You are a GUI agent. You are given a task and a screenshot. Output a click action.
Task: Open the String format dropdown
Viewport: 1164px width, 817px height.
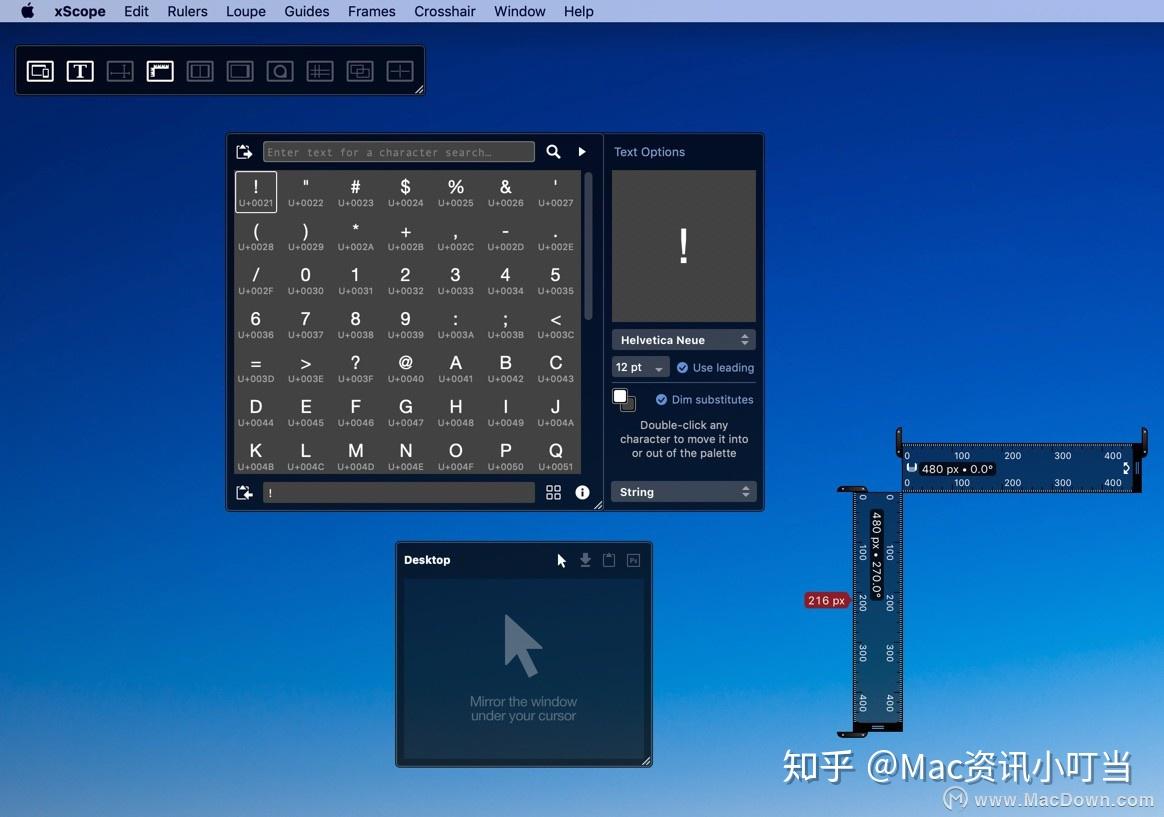tap(683, 491)
